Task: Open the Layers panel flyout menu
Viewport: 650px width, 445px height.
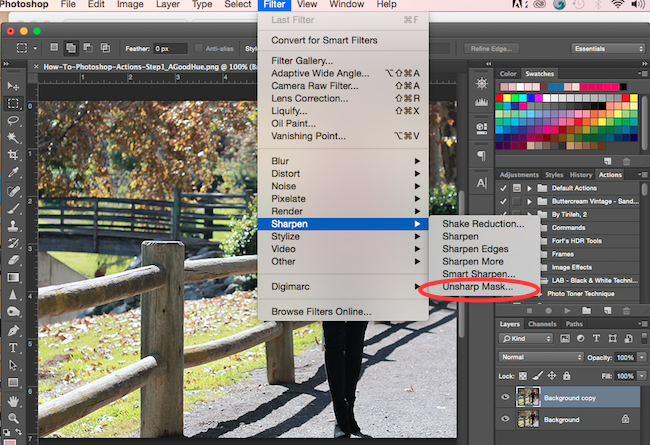Action: pos(643,323)
